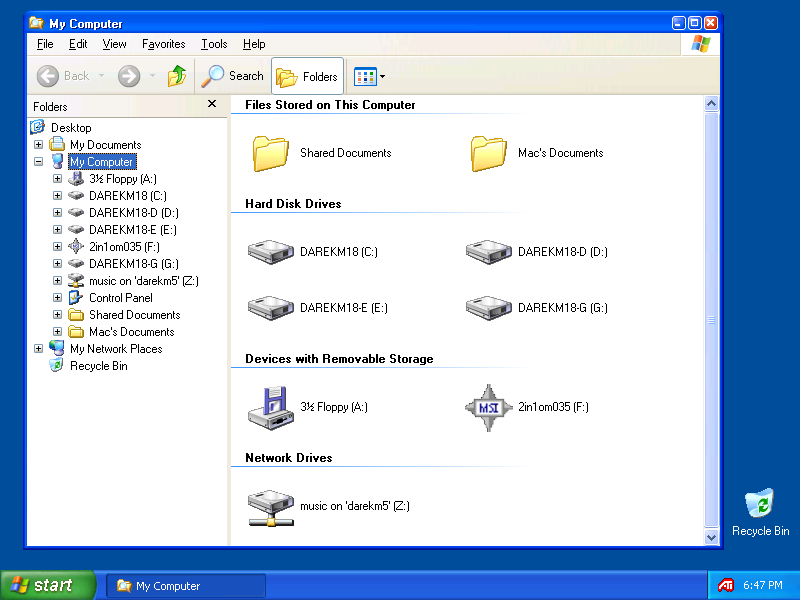
Task: Collapse My Computer in folder tree
Action: [x=38, y=161]
